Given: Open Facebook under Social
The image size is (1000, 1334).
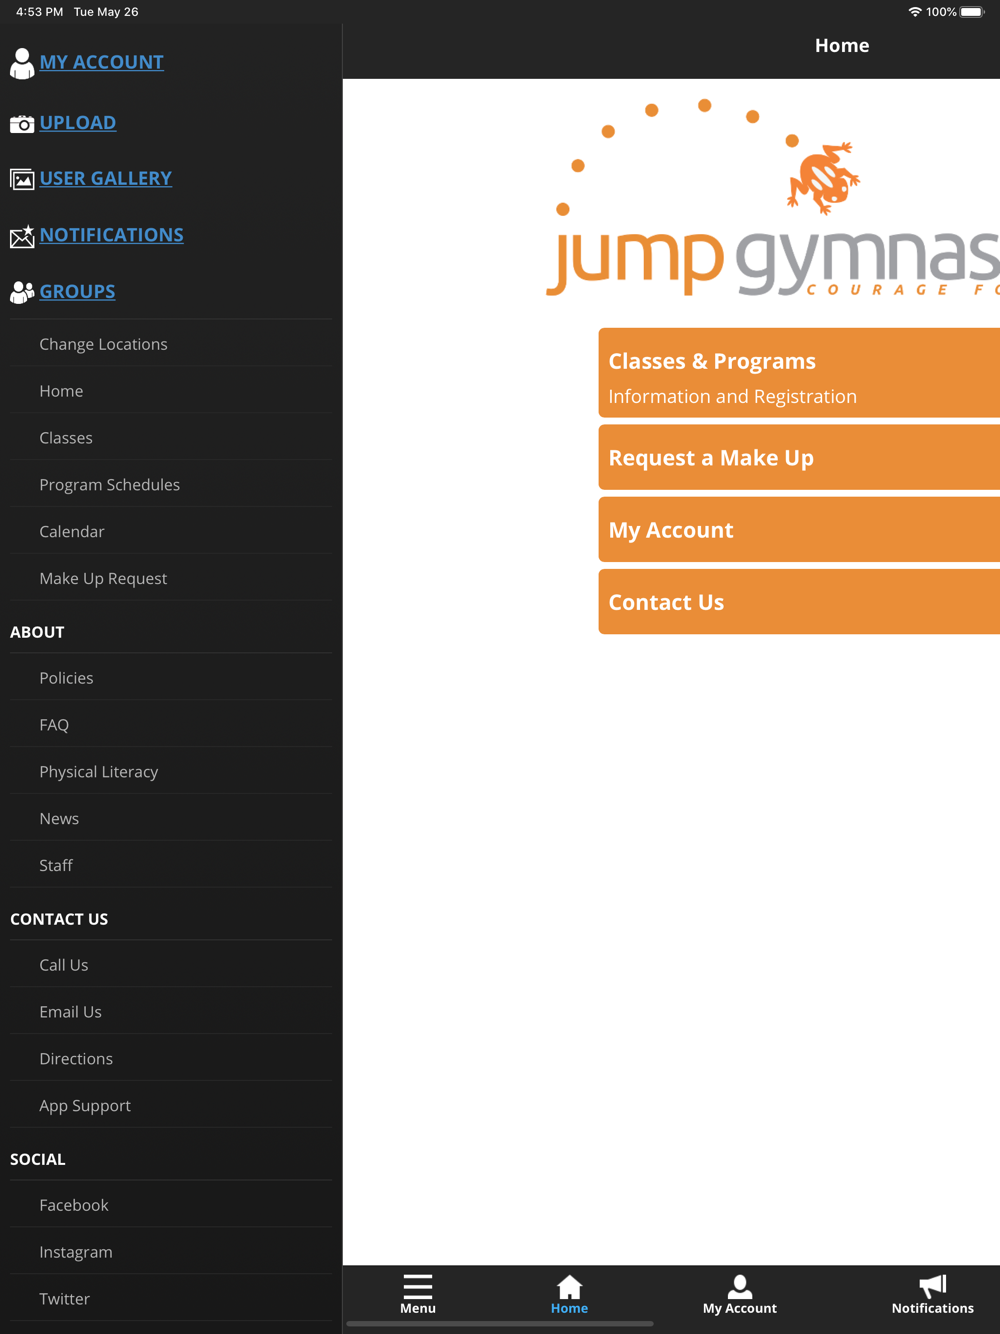Looking at the screenshot, I should [x=171, y=1205].
